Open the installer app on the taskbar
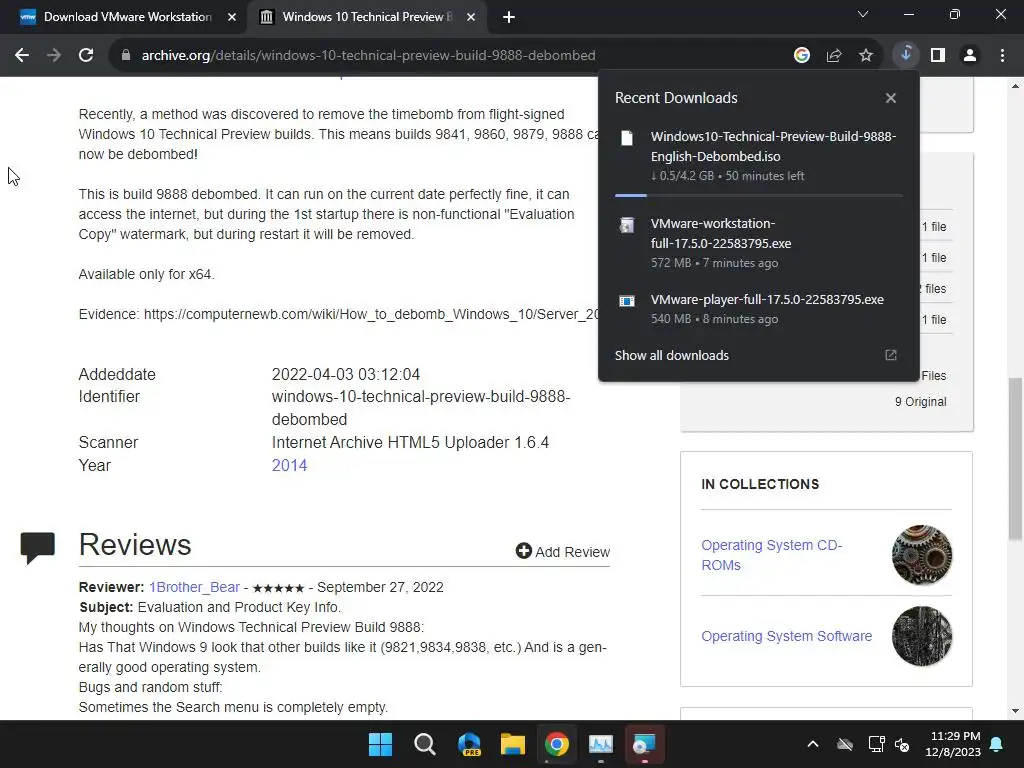The width and height of the screenshot is (1024, 768). coord(645,744)
